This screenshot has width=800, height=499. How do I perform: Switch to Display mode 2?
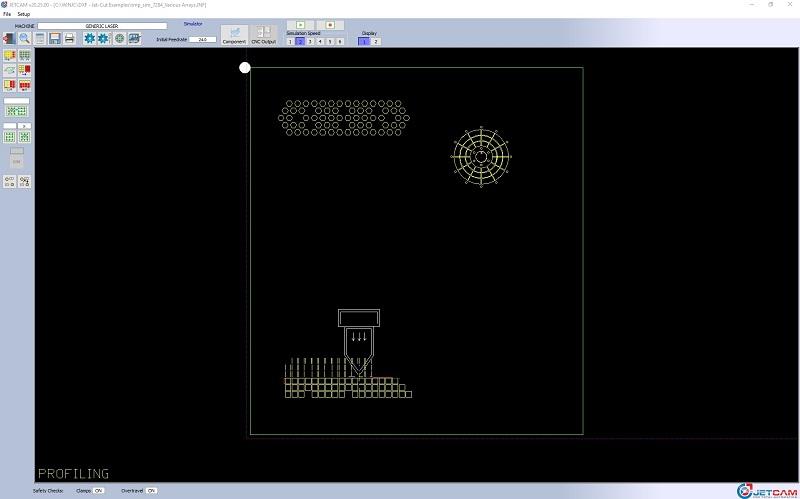[x=376, y=41]
